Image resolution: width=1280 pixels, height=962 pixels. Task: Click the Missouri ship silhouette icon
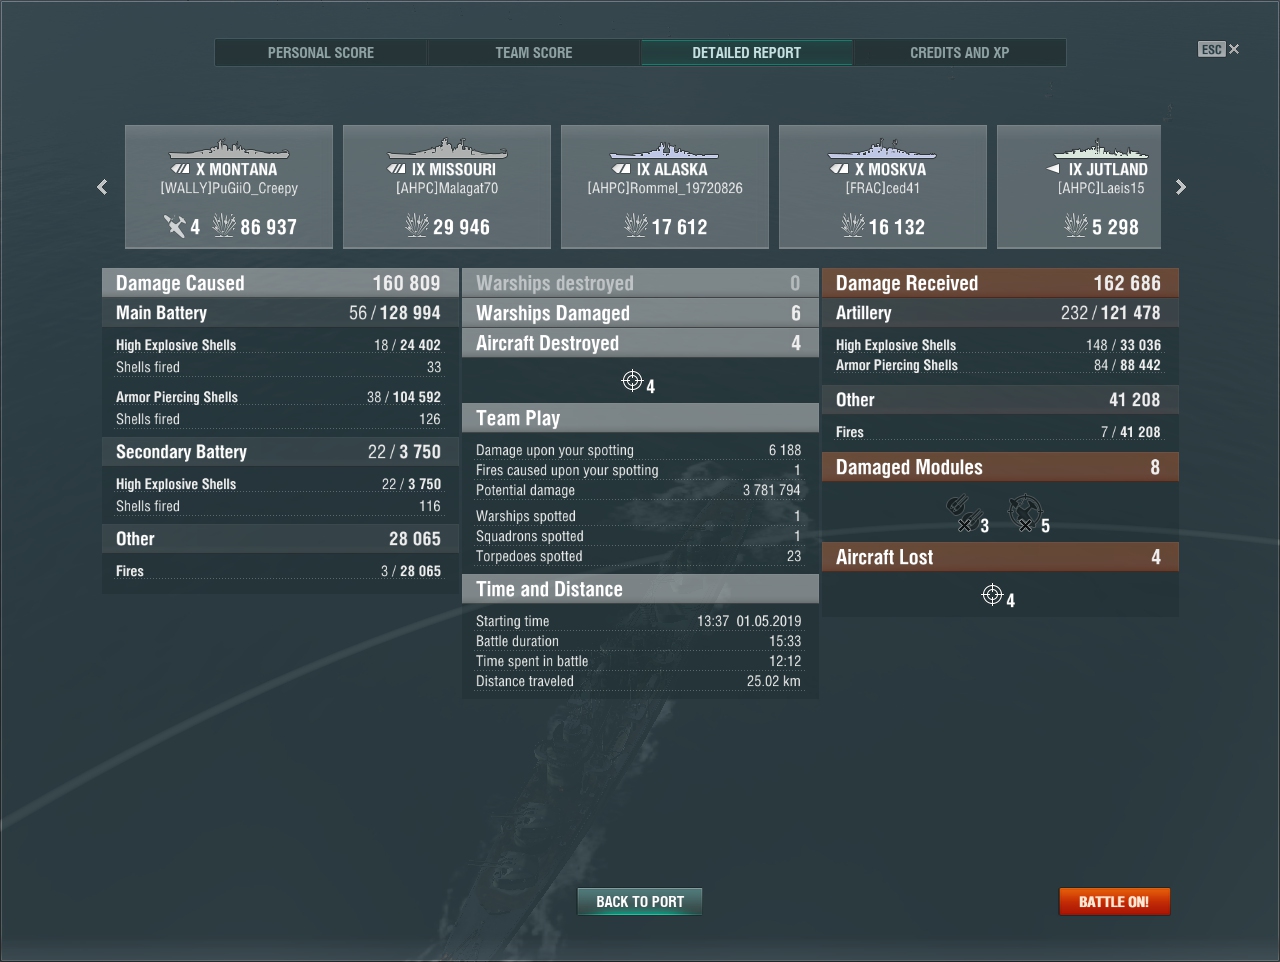447,149
